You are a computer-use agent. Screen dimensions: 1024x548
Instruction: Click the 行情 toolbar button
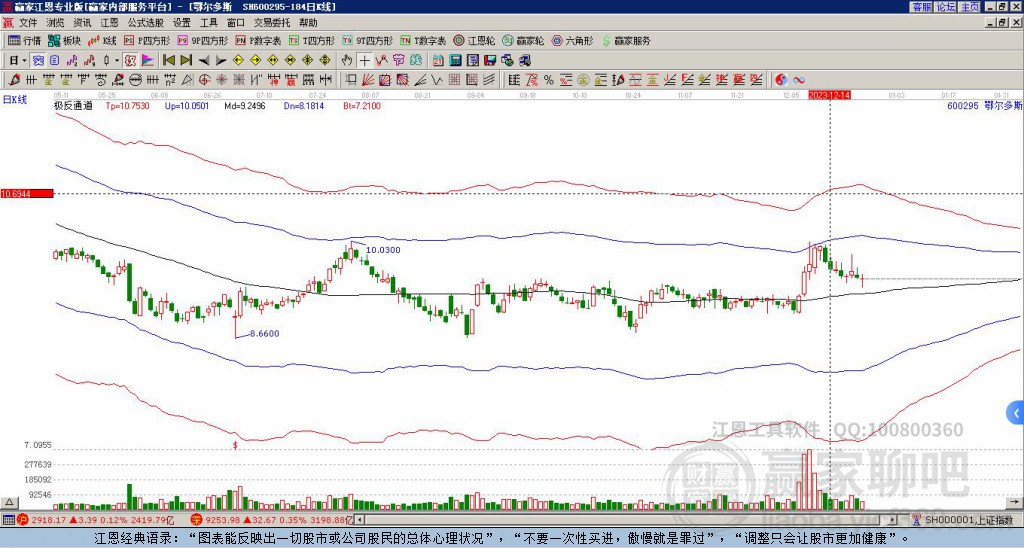click(x=25, y=40)
